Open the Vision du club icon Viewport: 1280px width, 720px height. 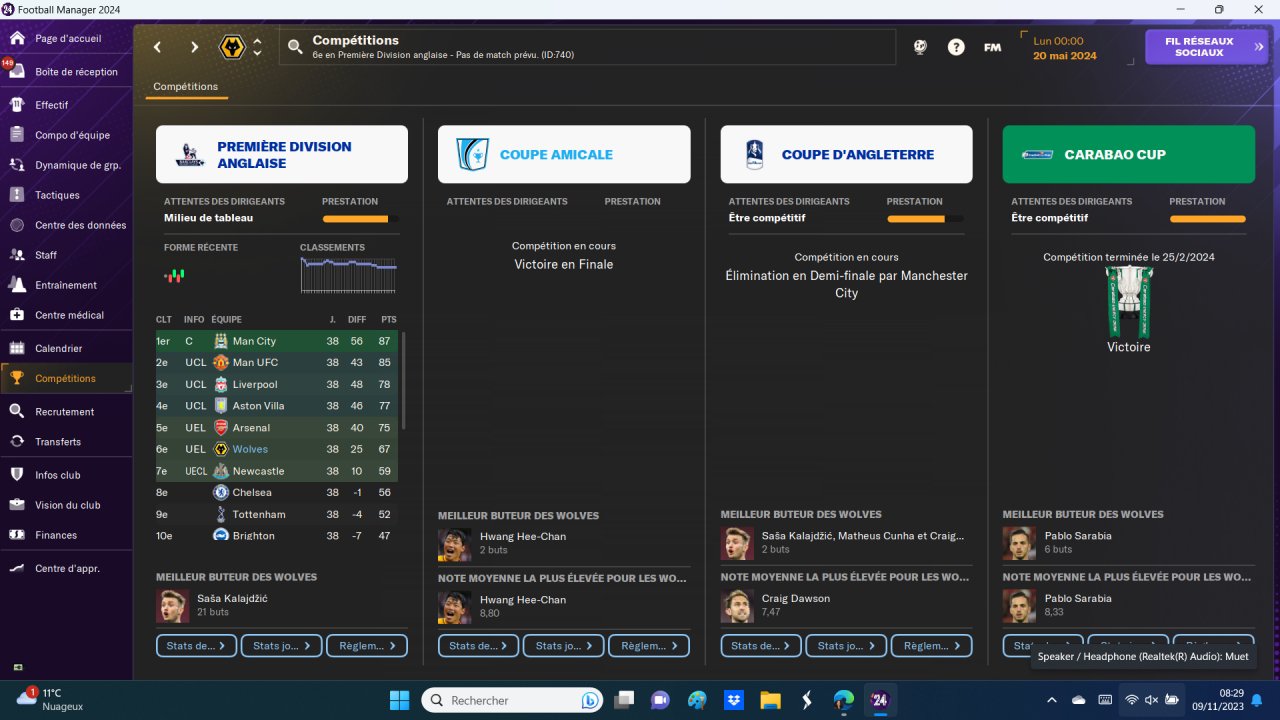[17, 505]
